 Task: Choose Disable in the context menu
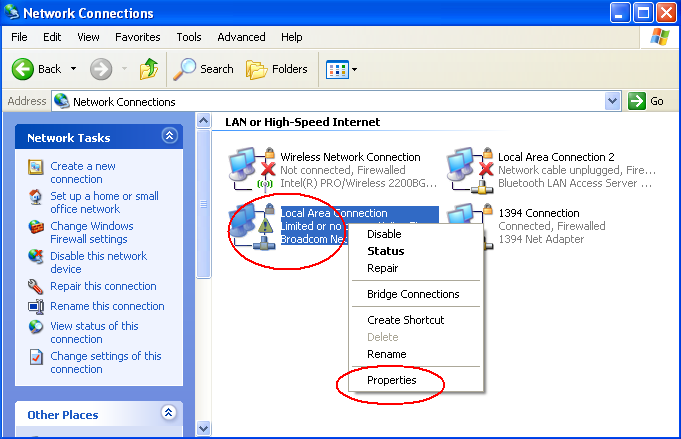pyautogui.click(x=384, y=234)
